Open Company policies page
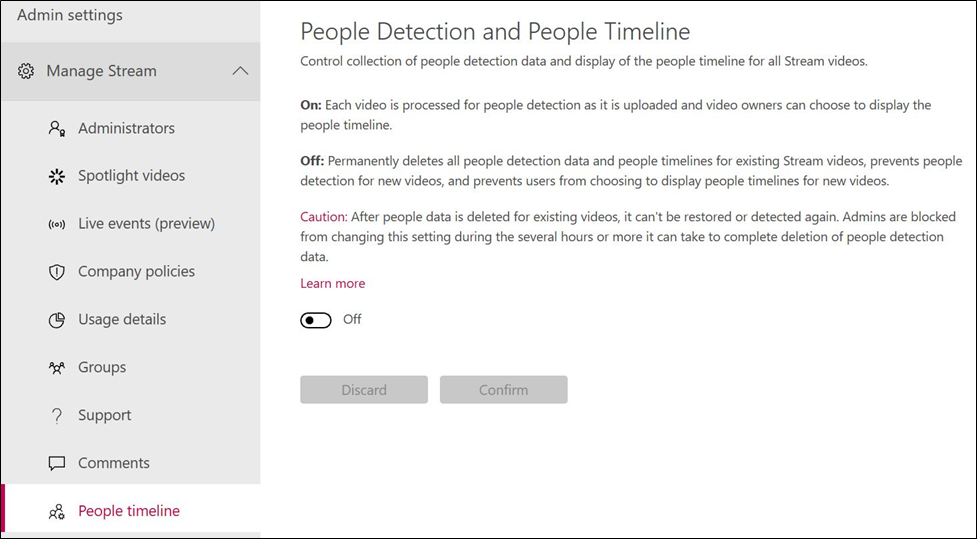977x539 pixels. pyautogui.click(x=130, y=272)
